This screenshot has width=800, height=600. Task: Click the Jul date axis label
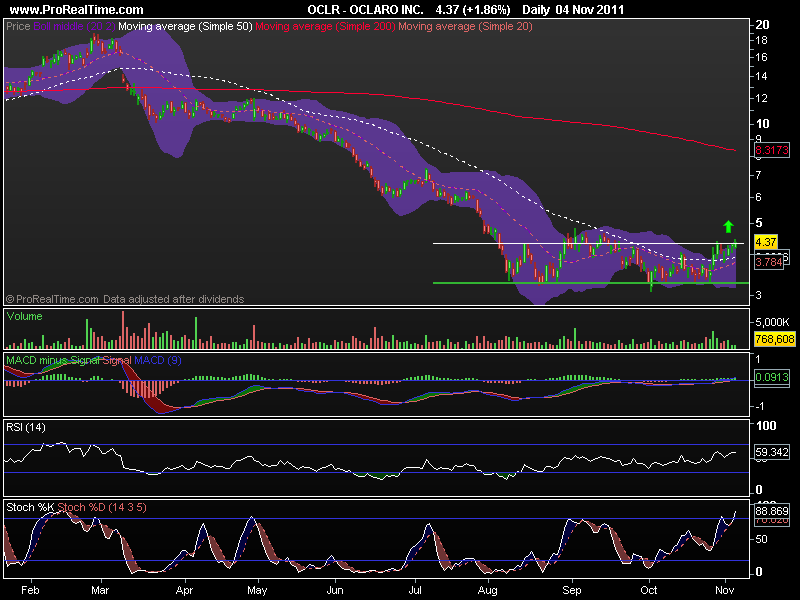coord(415,590)
